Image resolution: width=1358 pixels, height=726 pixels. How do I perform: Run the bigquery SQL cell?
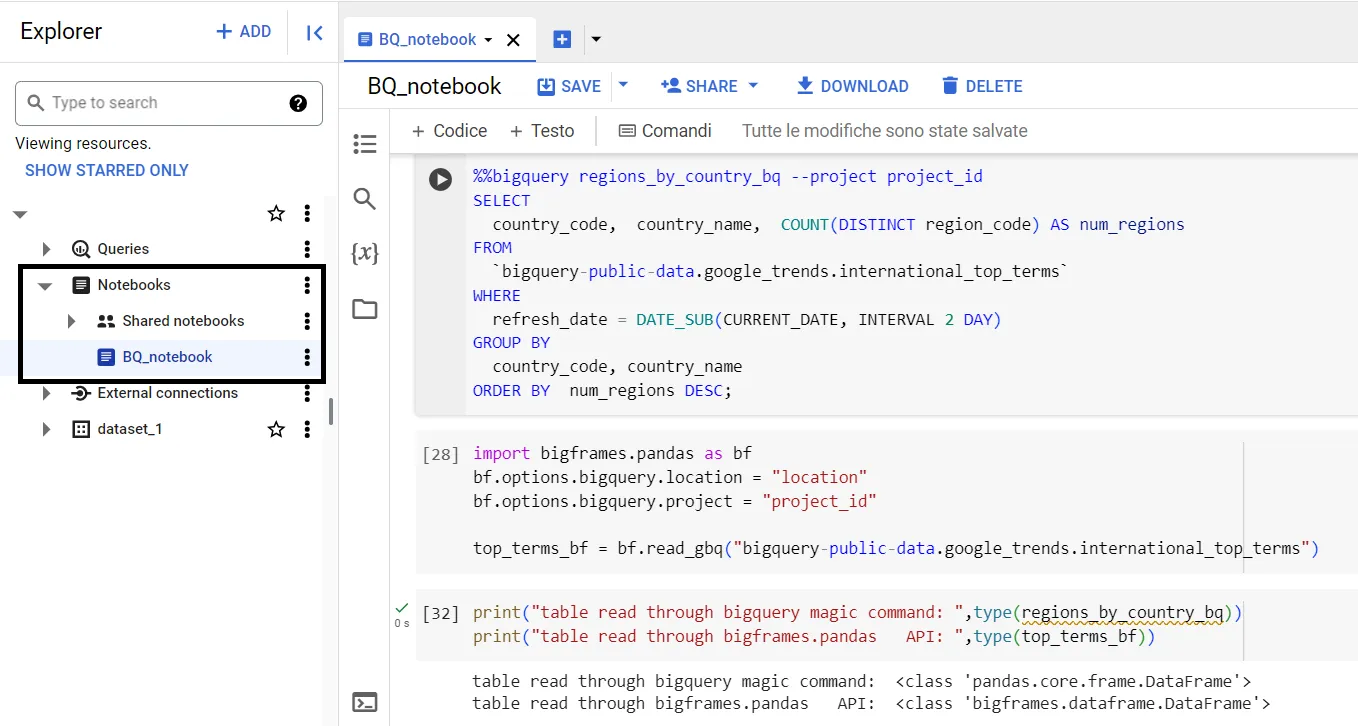[440, 179]
